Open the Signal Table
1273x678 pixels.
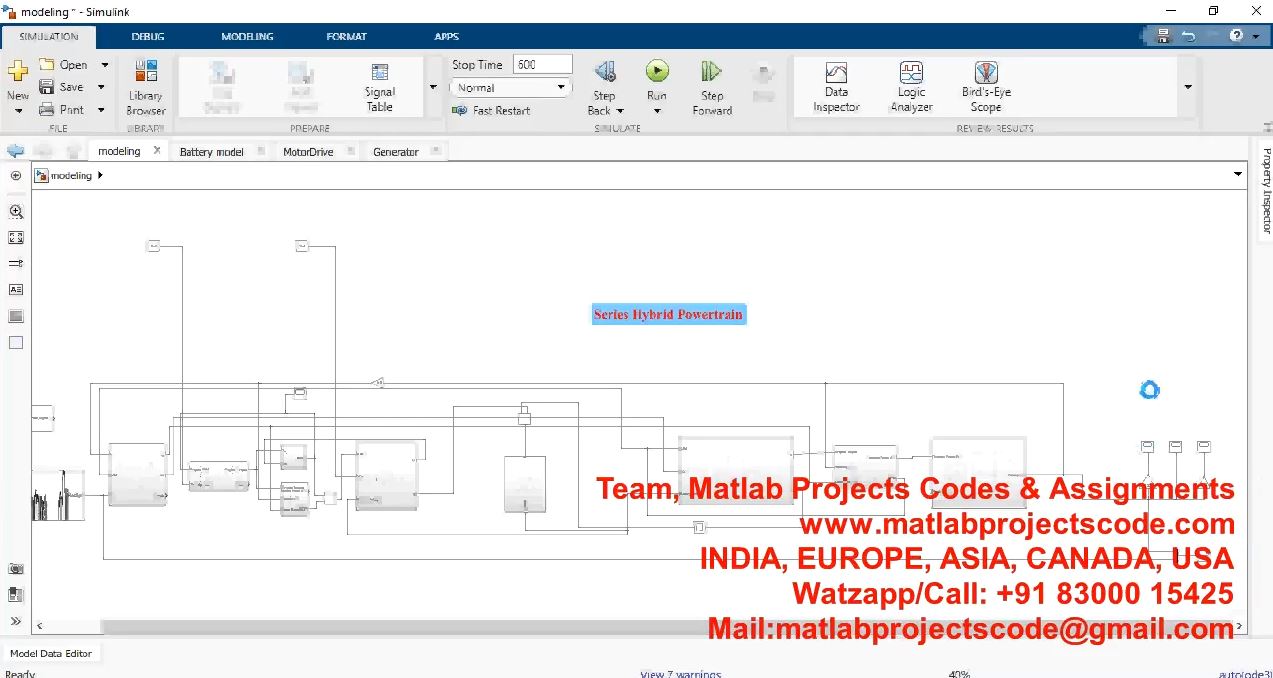[380, 88]
